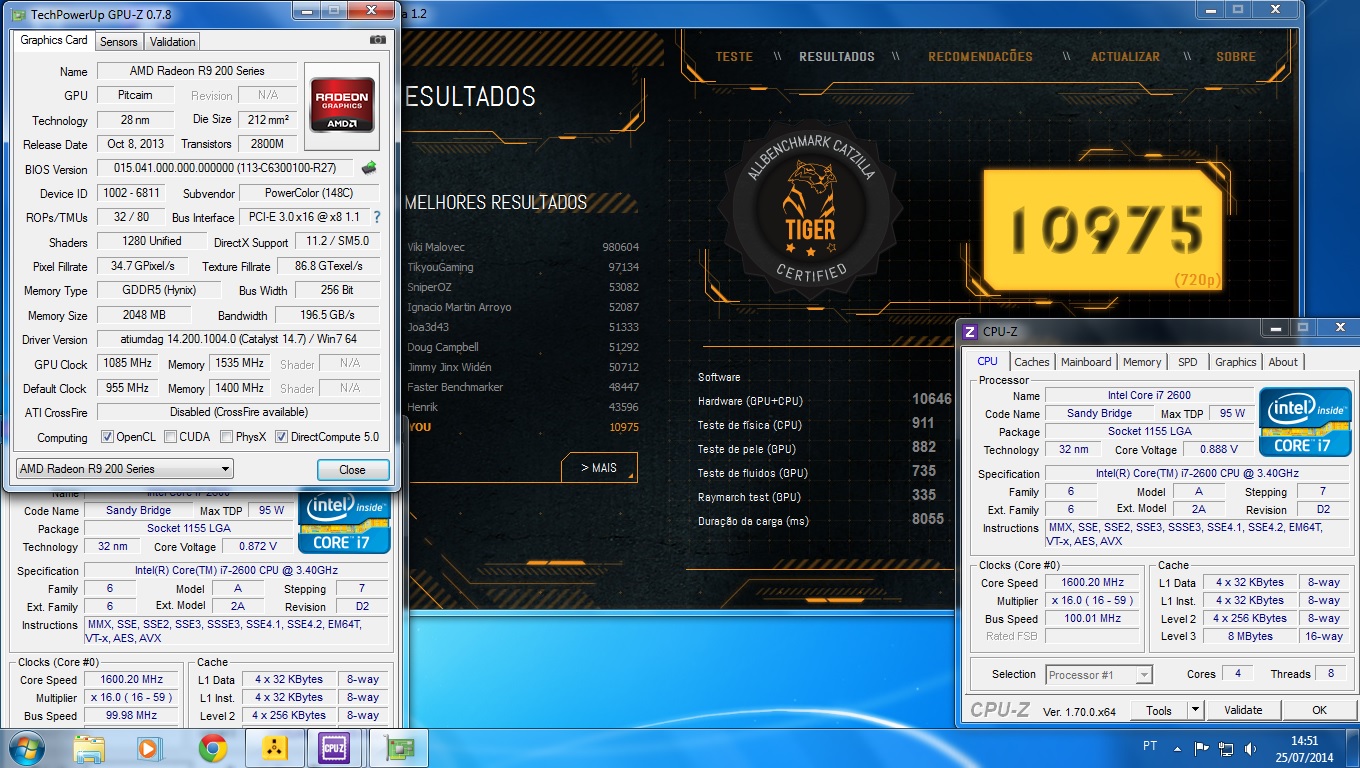Click the Validate button in CPU-Z
Screen dimensions: 1360x768
click(x=1243, y=710)
